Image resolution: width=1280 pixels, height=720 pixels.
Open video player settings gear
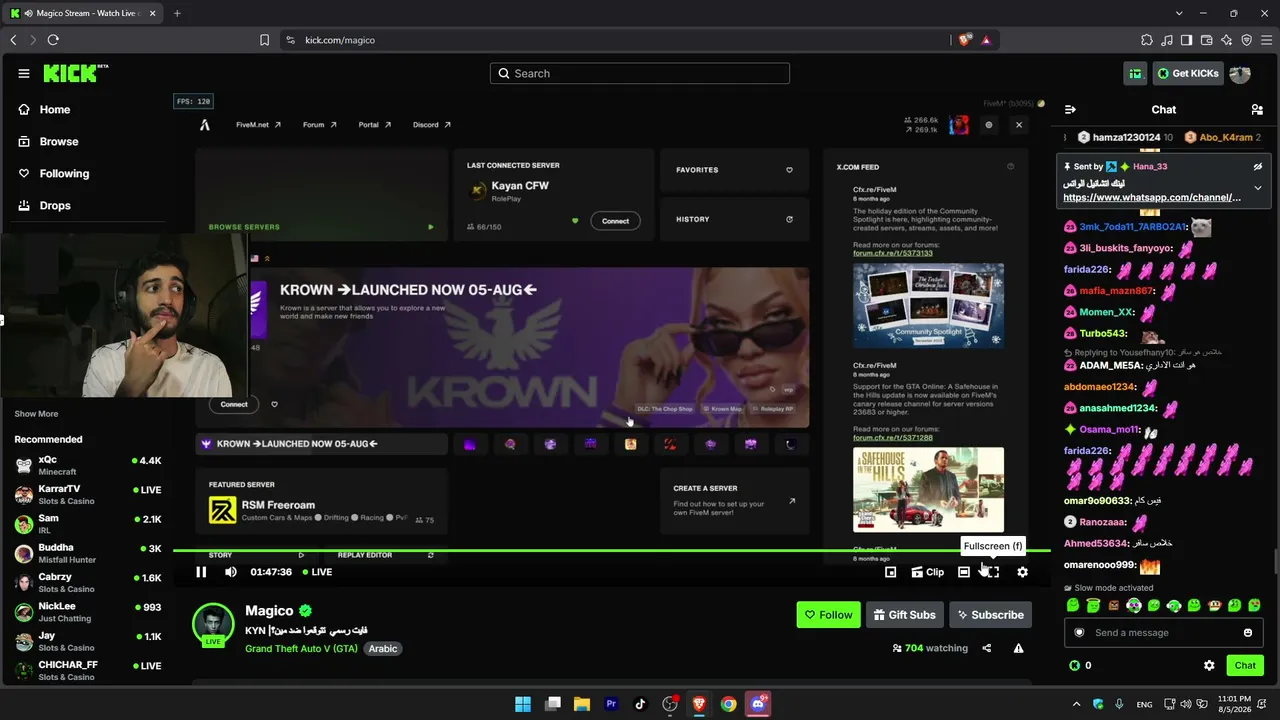click(1022, 572)
